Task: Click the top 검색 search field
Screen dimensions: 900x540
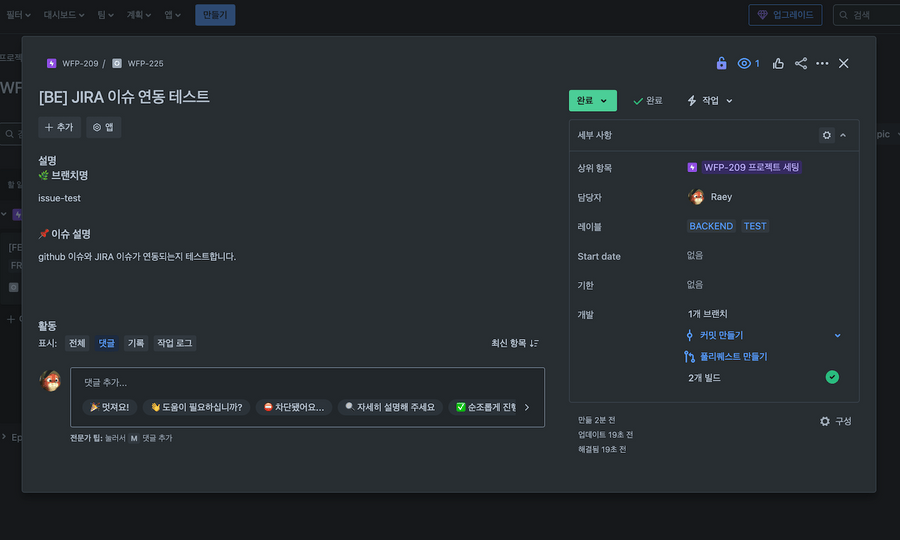Action: pos(866,15)
